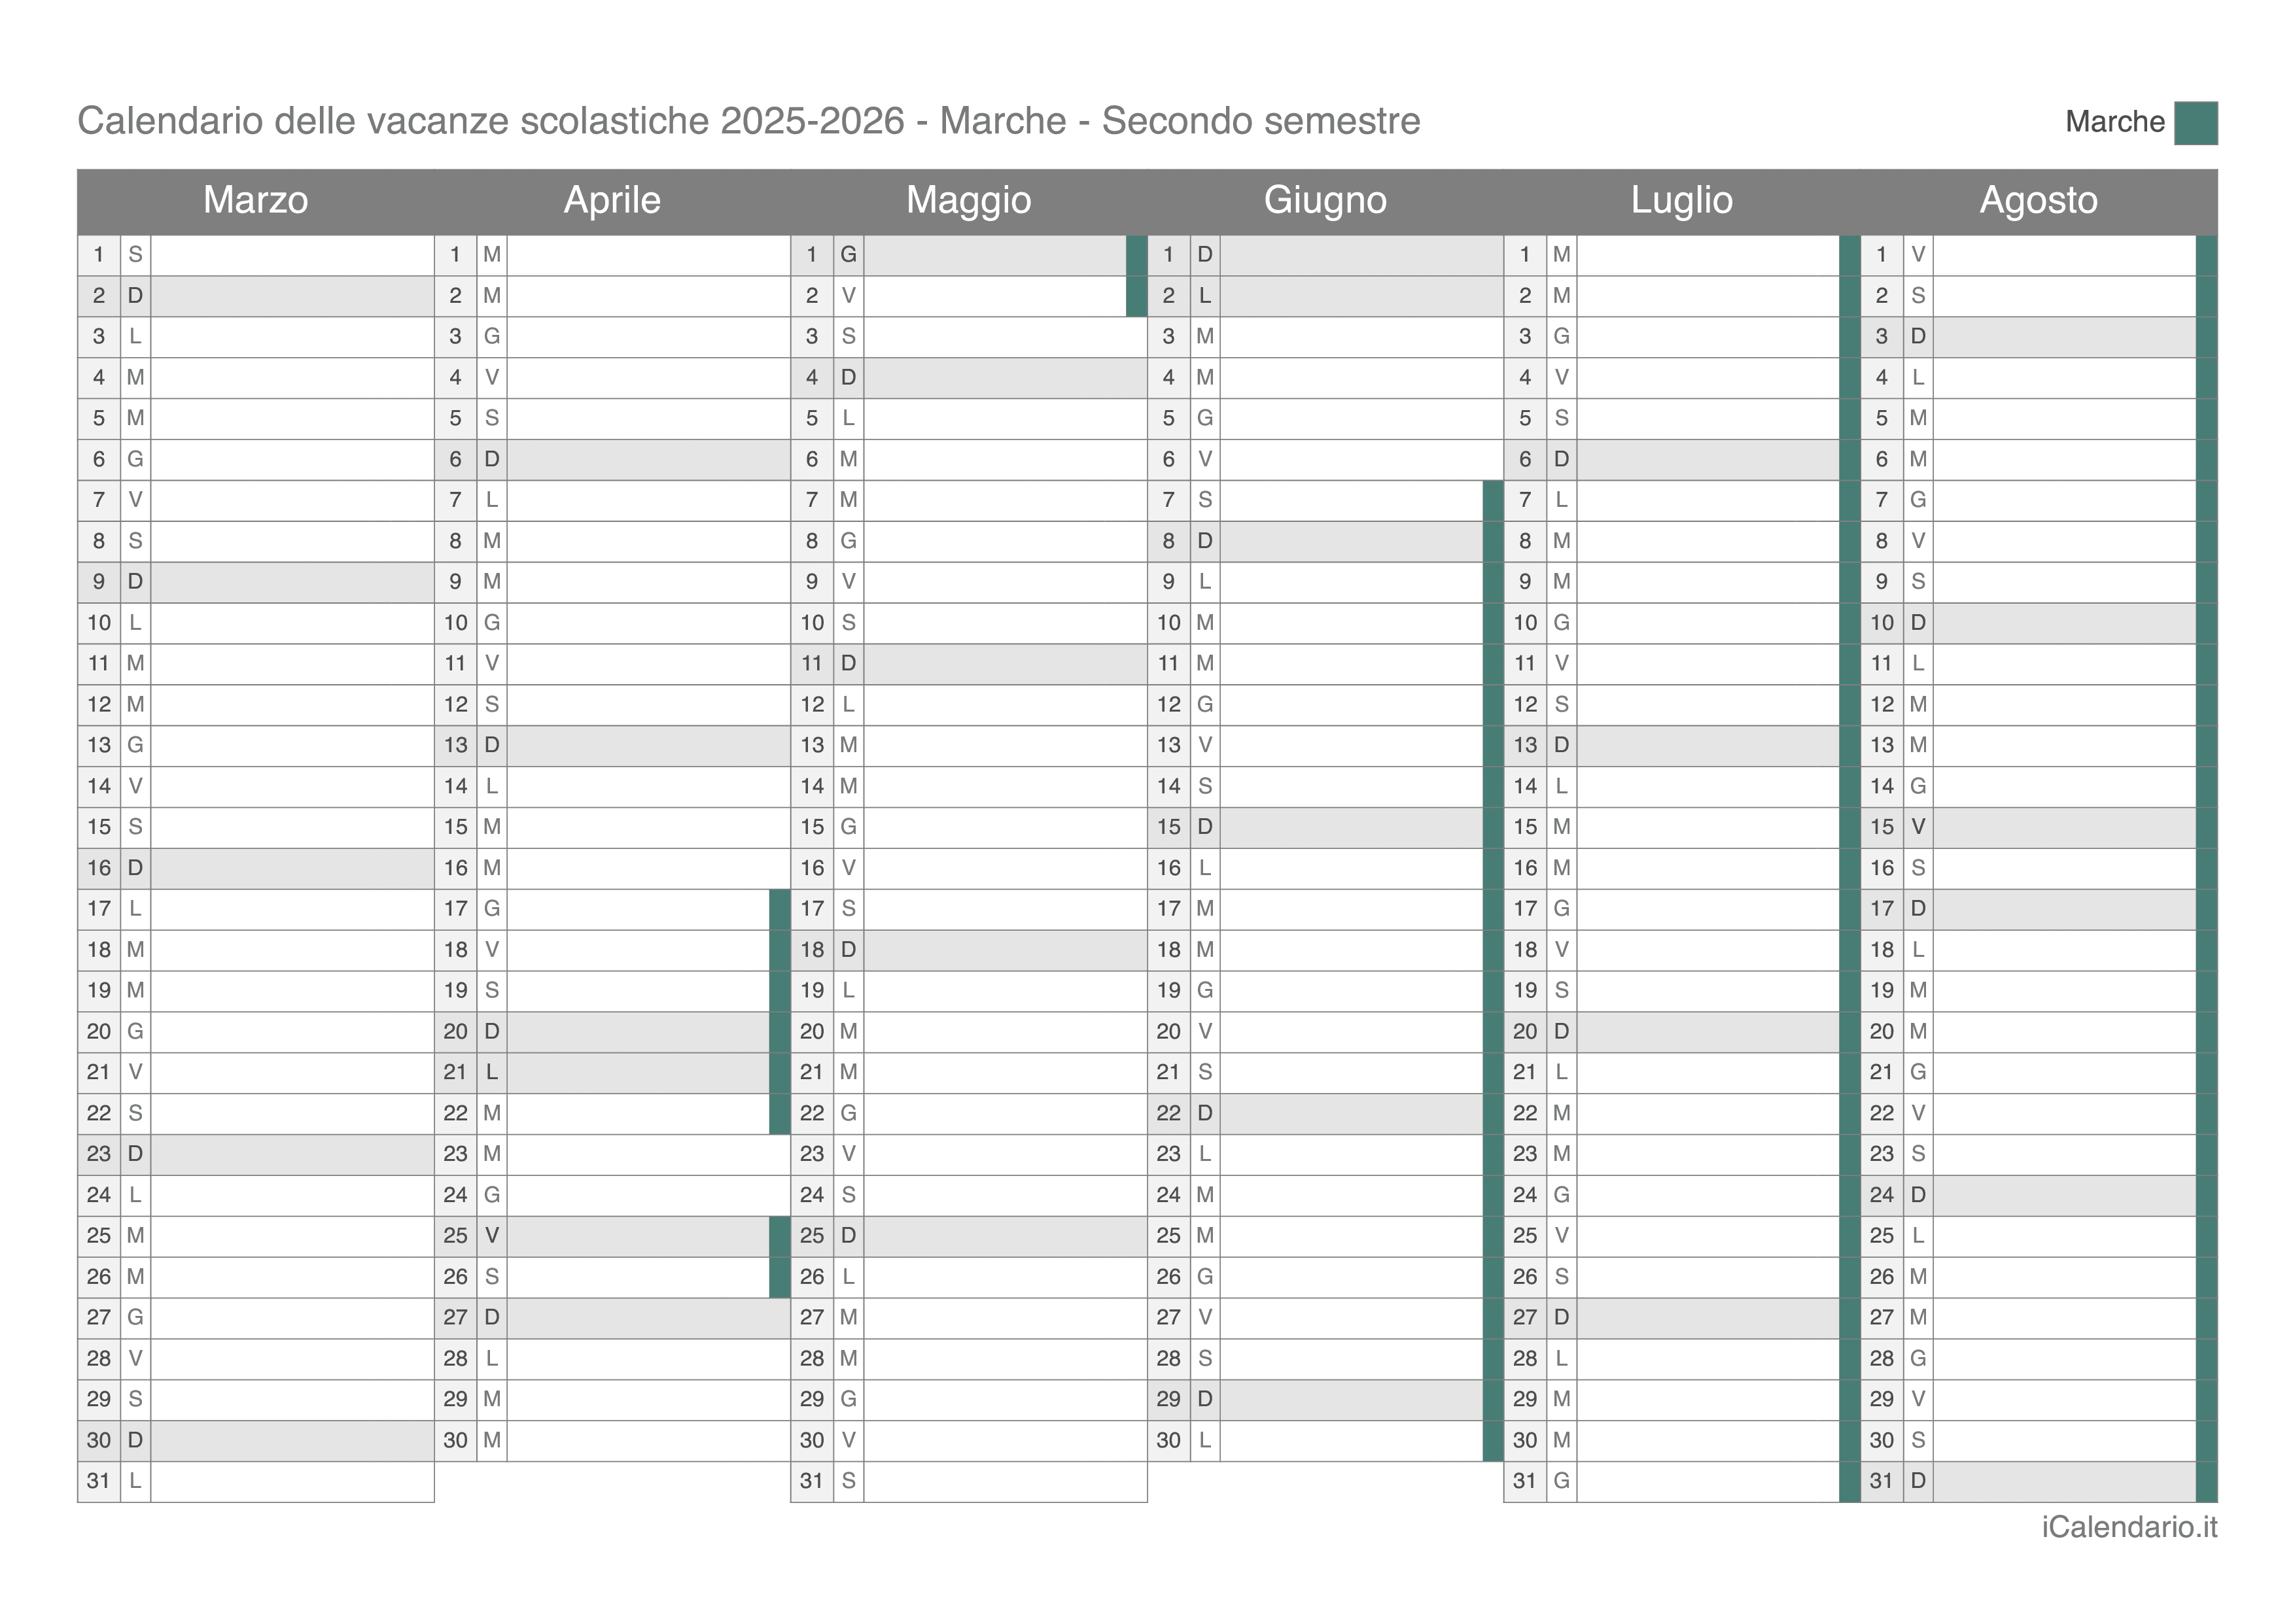Select the Agosto month header
The height and width of the screenshot is (1624, 2295).
point(2039,200)
